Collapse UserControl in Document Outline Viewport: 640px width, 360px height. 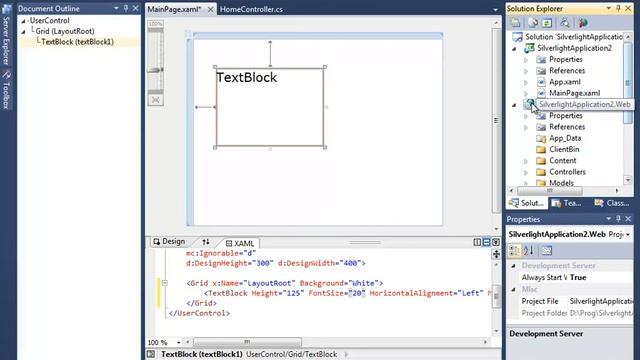[x=23, y=21]
